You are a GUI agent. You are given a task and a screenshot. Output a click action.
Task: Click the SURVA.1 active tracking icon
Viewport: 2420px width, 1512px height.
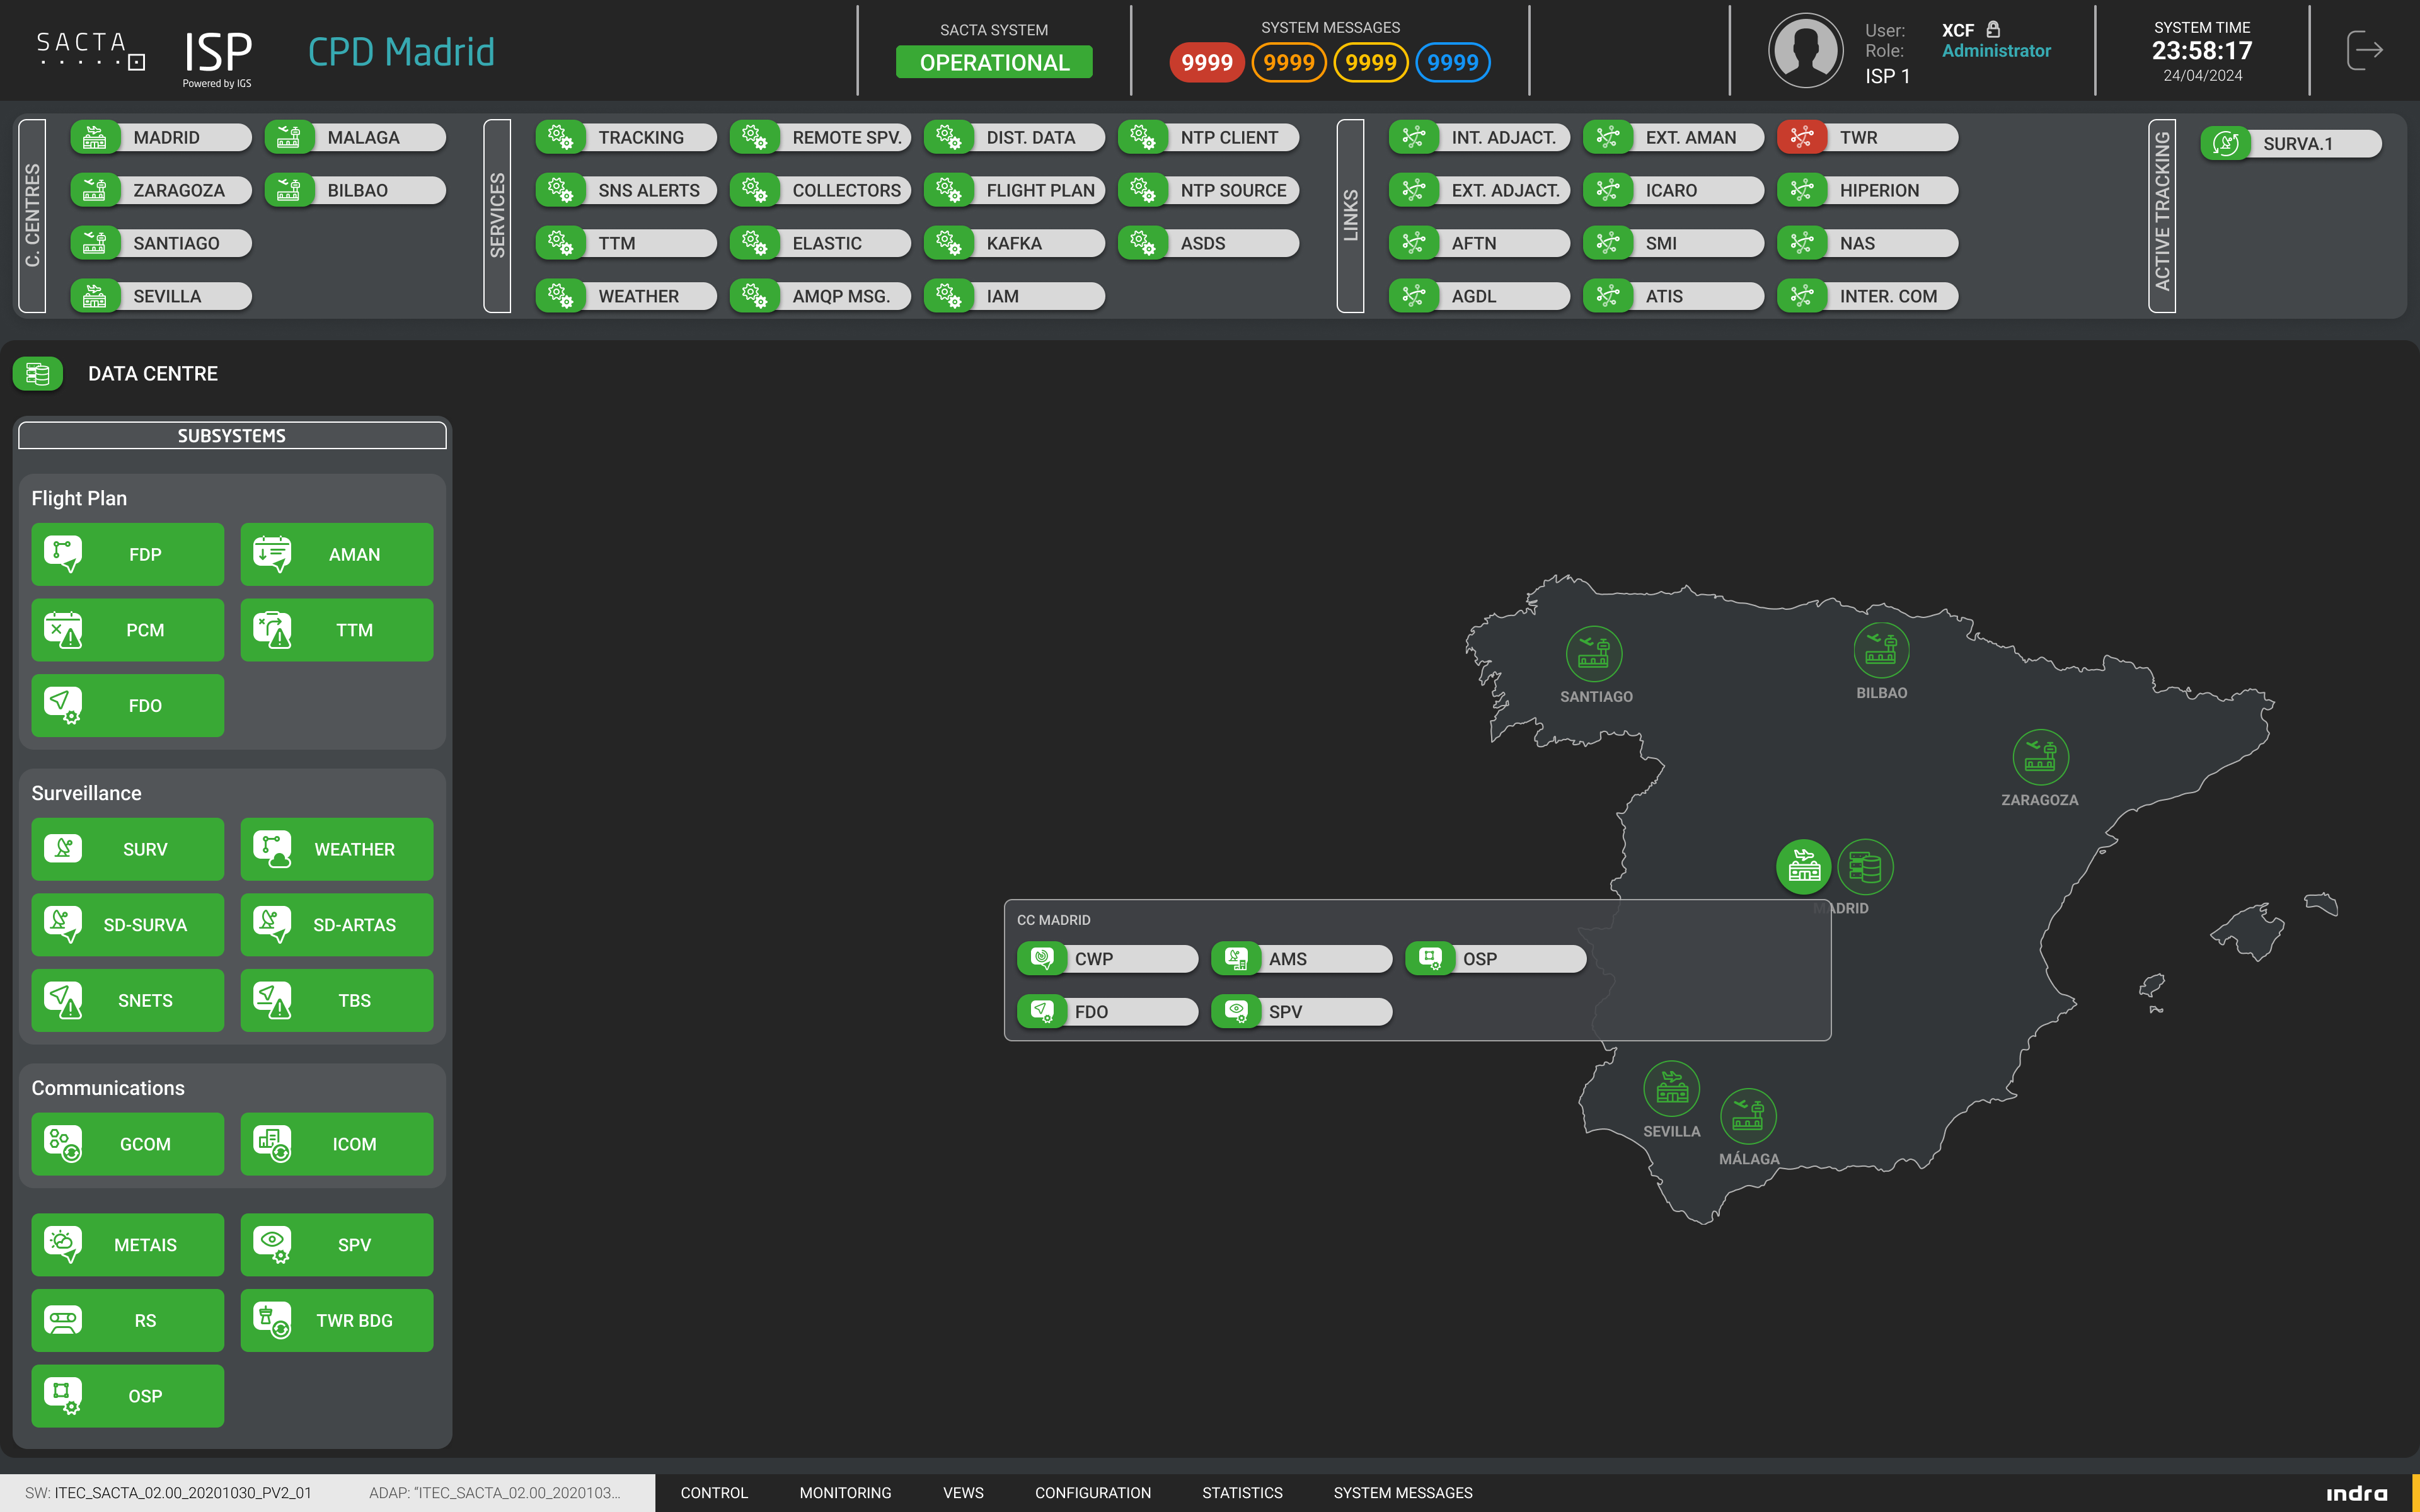click(x=2225, y=143)
